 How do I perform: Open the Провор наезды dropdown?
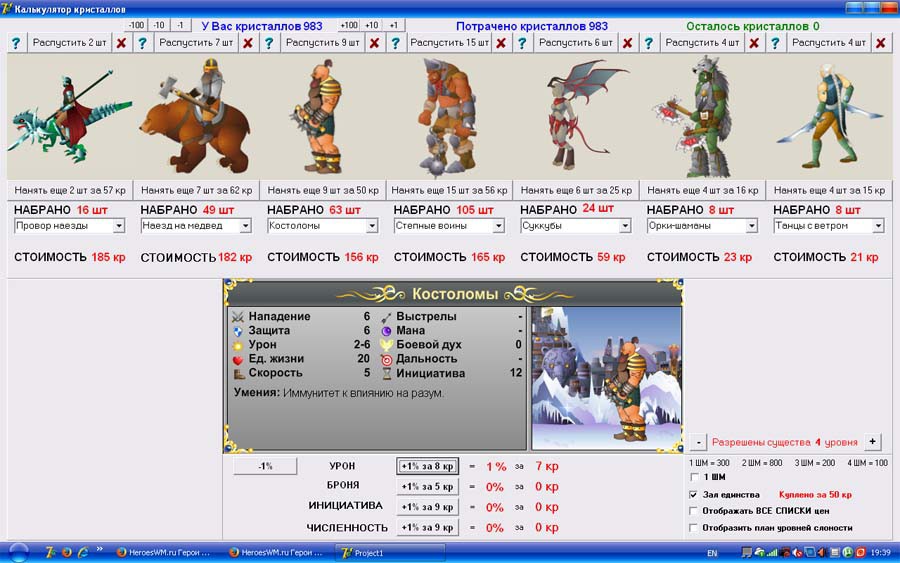[119, 226]
